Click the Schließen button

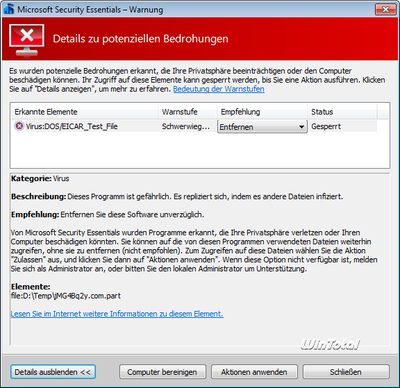click(346, 372)
